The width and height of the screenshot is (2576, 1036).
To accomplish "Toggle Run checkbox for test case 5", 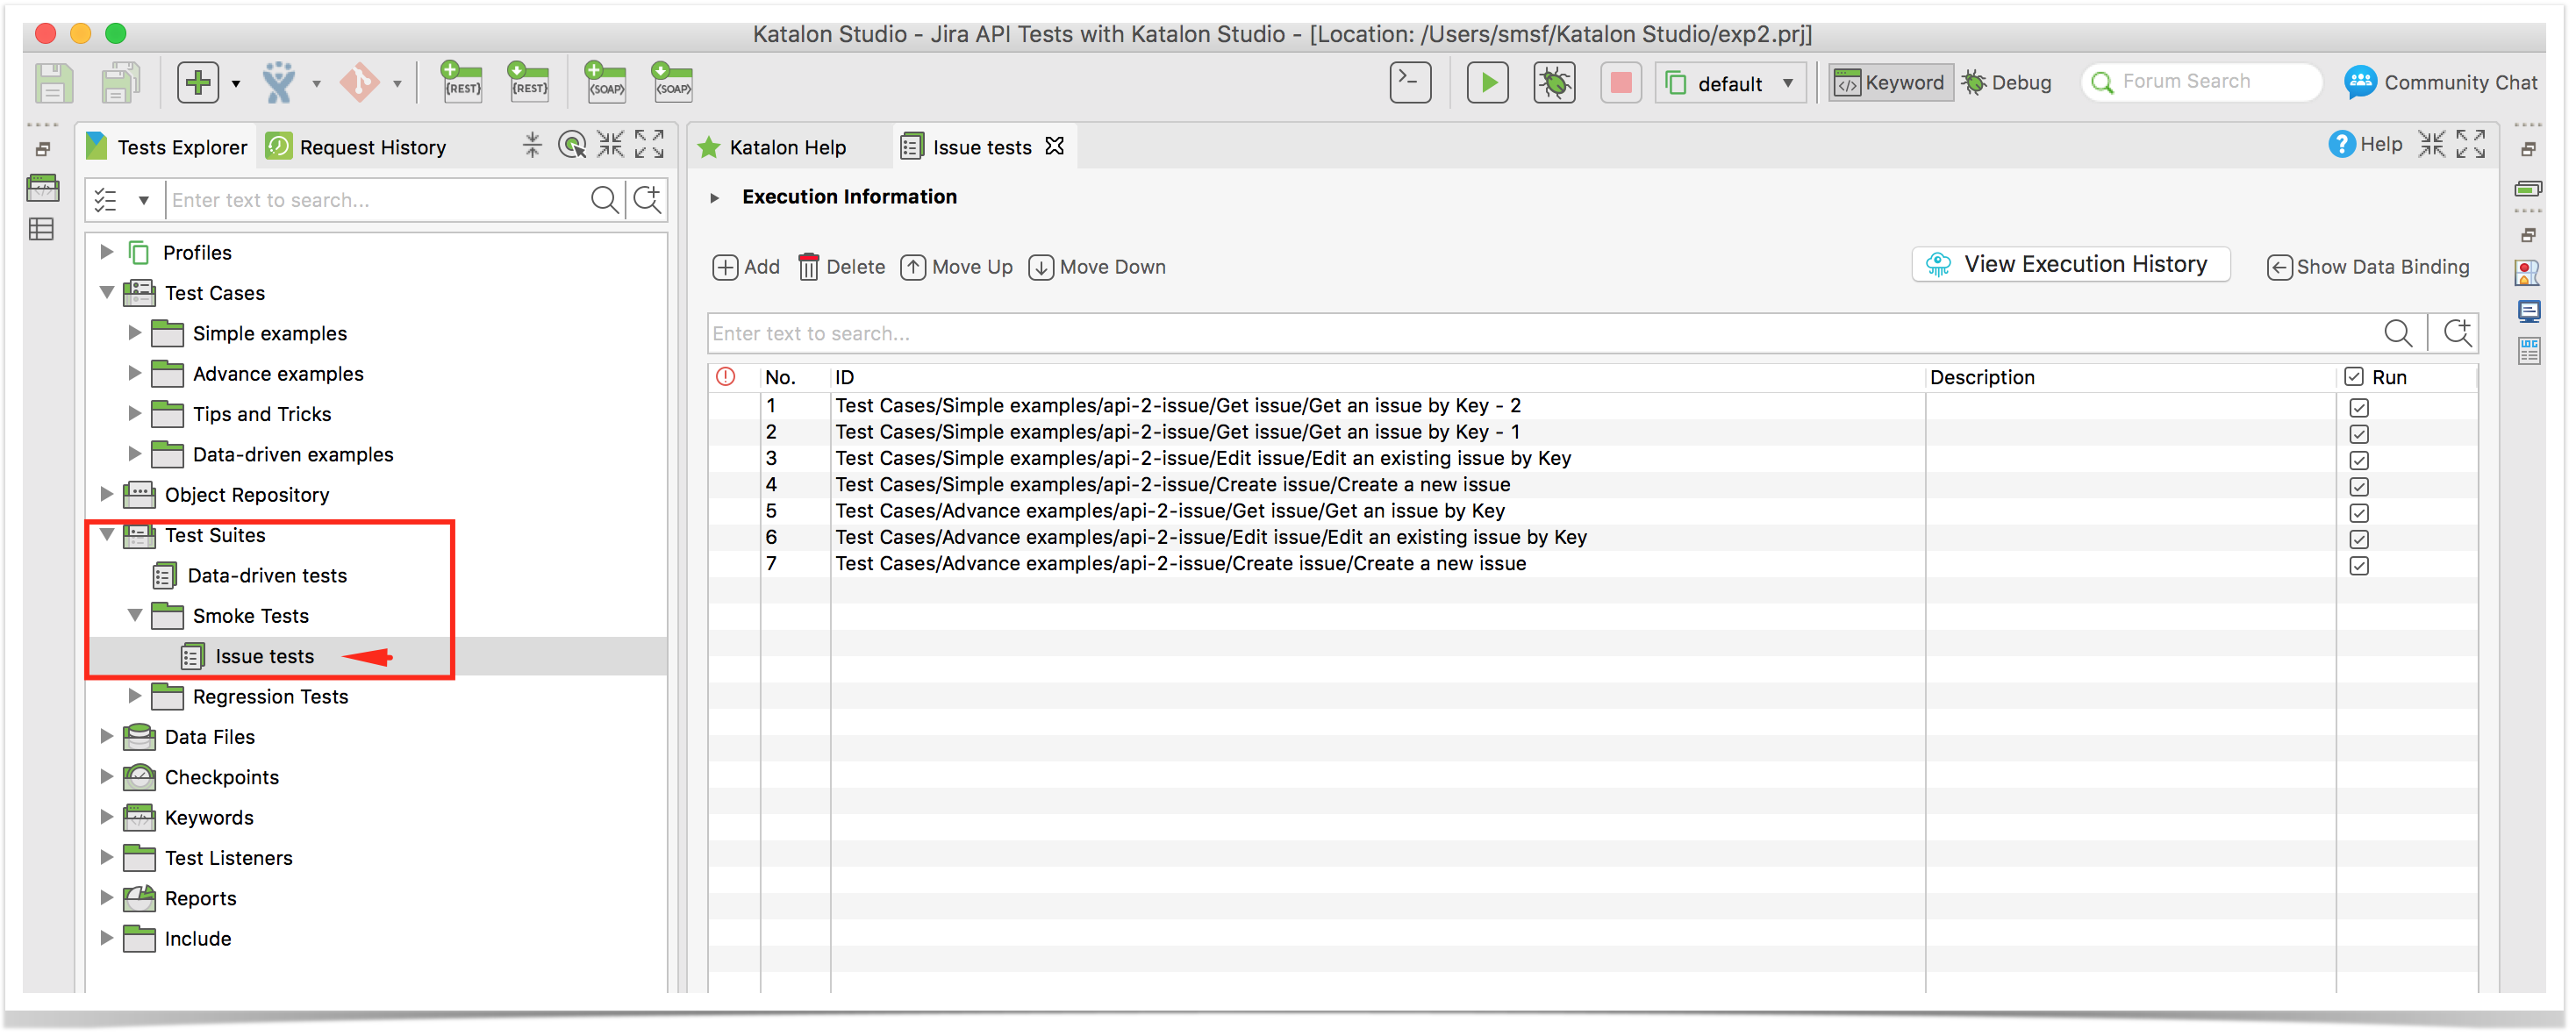I will click(x=2359, y=514).
